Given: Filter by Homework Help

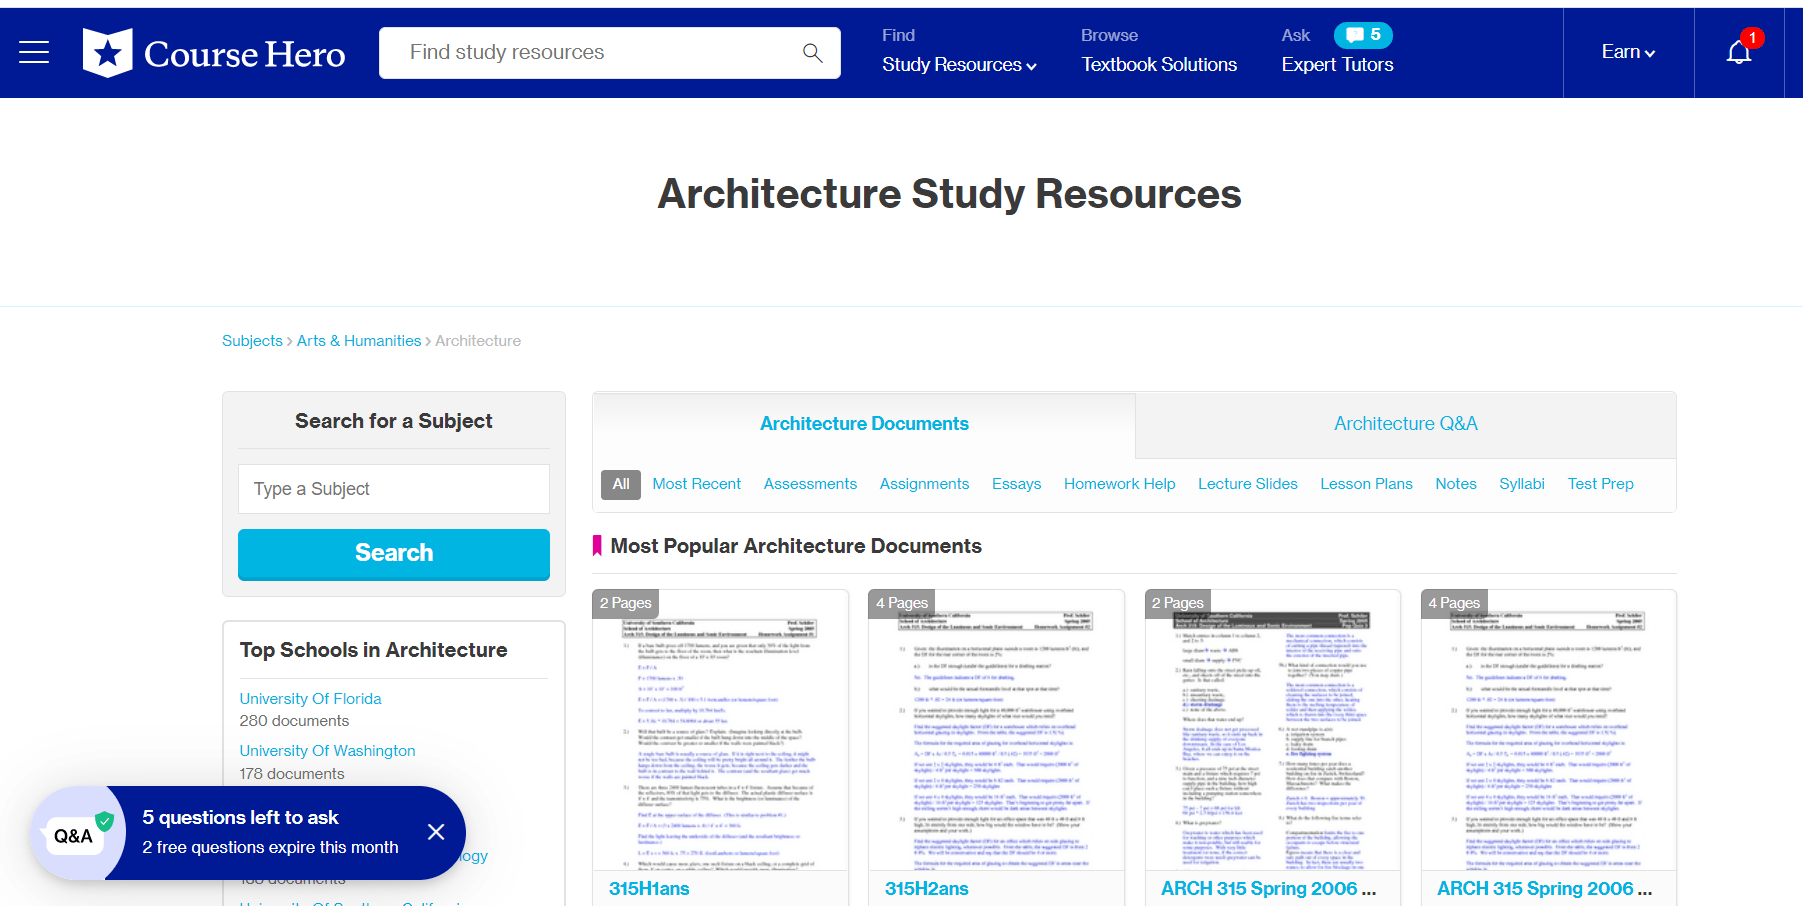Looking at the screenshot, I should 1119,484.
